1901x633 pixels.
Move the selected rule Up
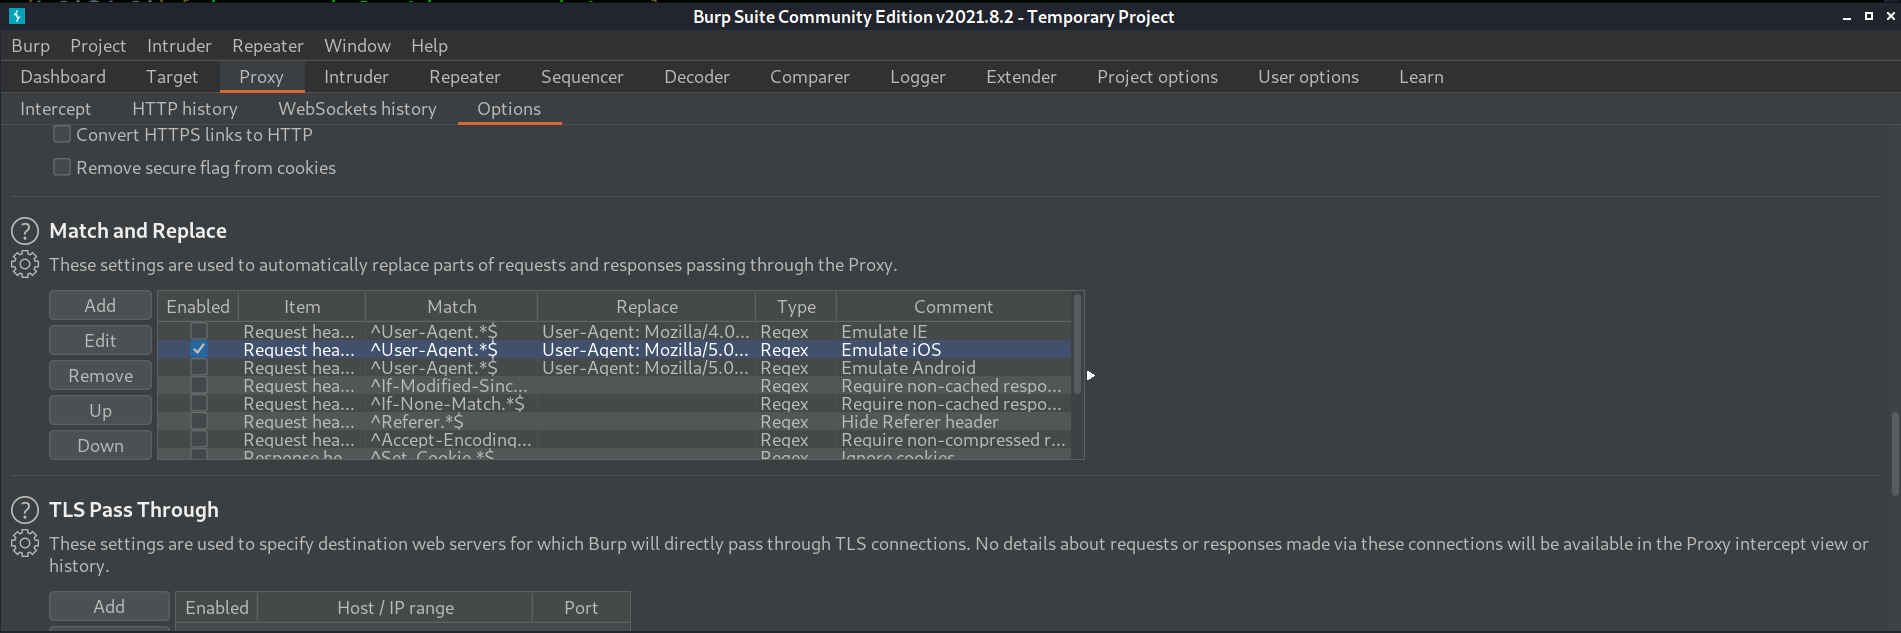(x=100, y=410)
